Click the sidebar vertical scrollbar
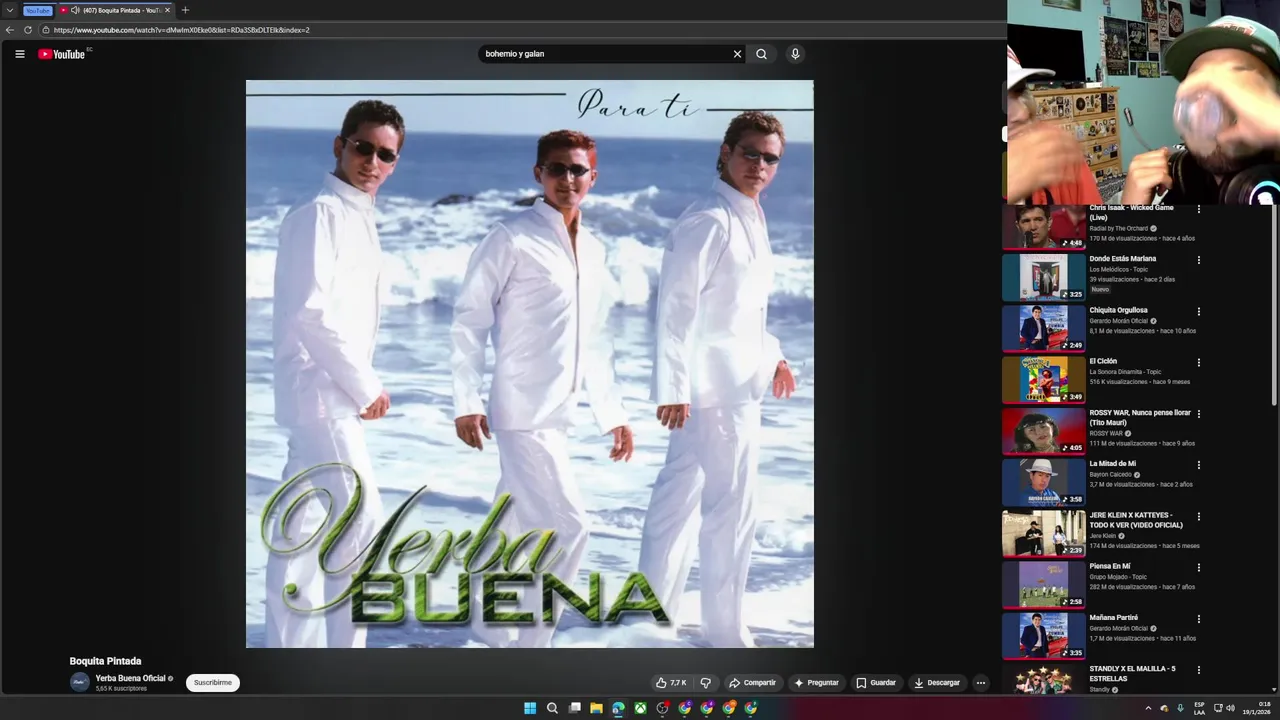Screen dimensions: 1280x720 1273,305
